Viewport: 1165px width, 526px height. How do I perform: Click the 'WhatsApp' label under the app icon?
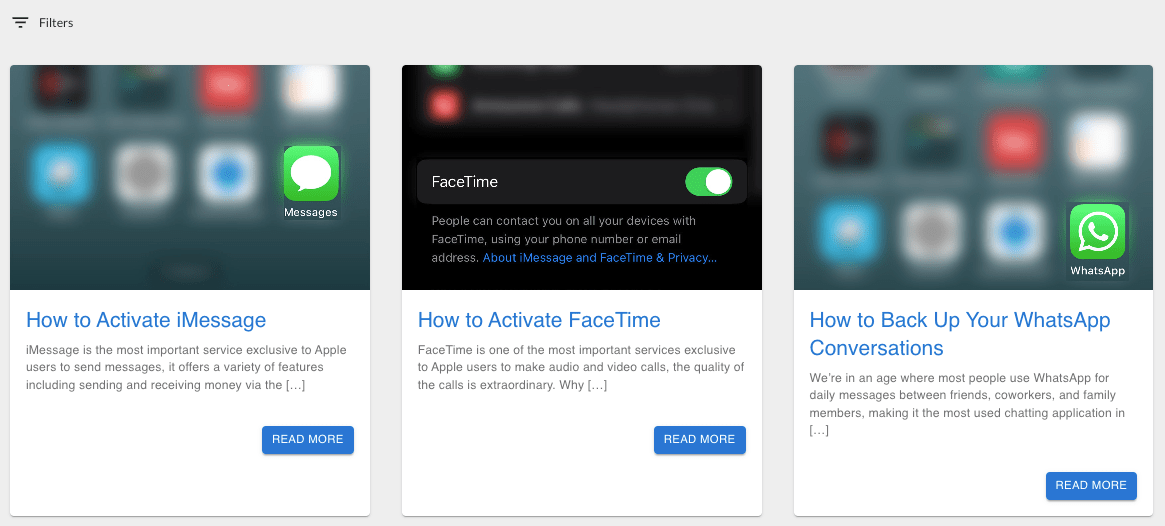(1097, 270)
